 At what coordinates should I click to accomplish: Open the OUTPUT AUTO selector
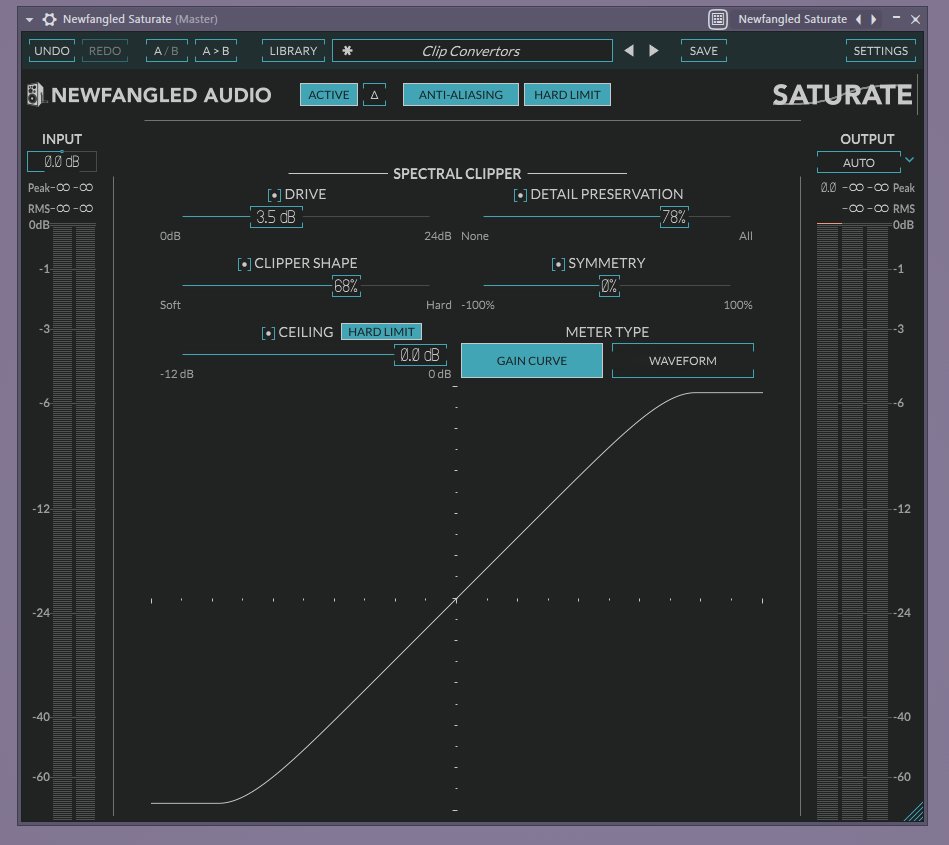coord(859,162)
